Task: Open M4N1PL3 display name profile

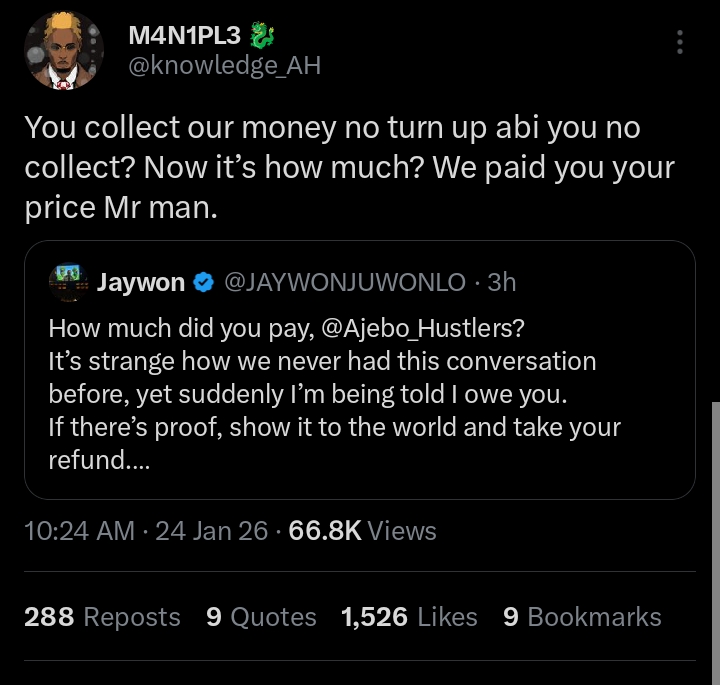Action: [185, 36]
